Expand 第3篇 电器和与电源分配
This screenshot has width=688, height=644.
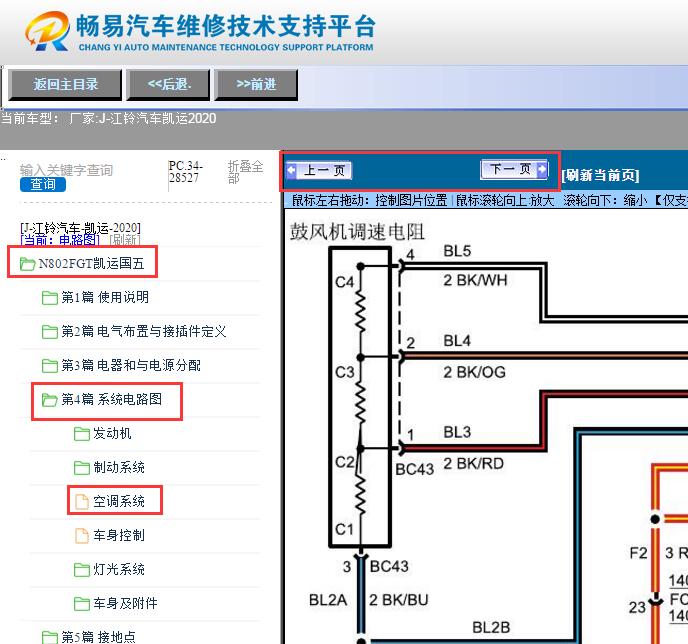pyautogui.click(x=131, y=365)
